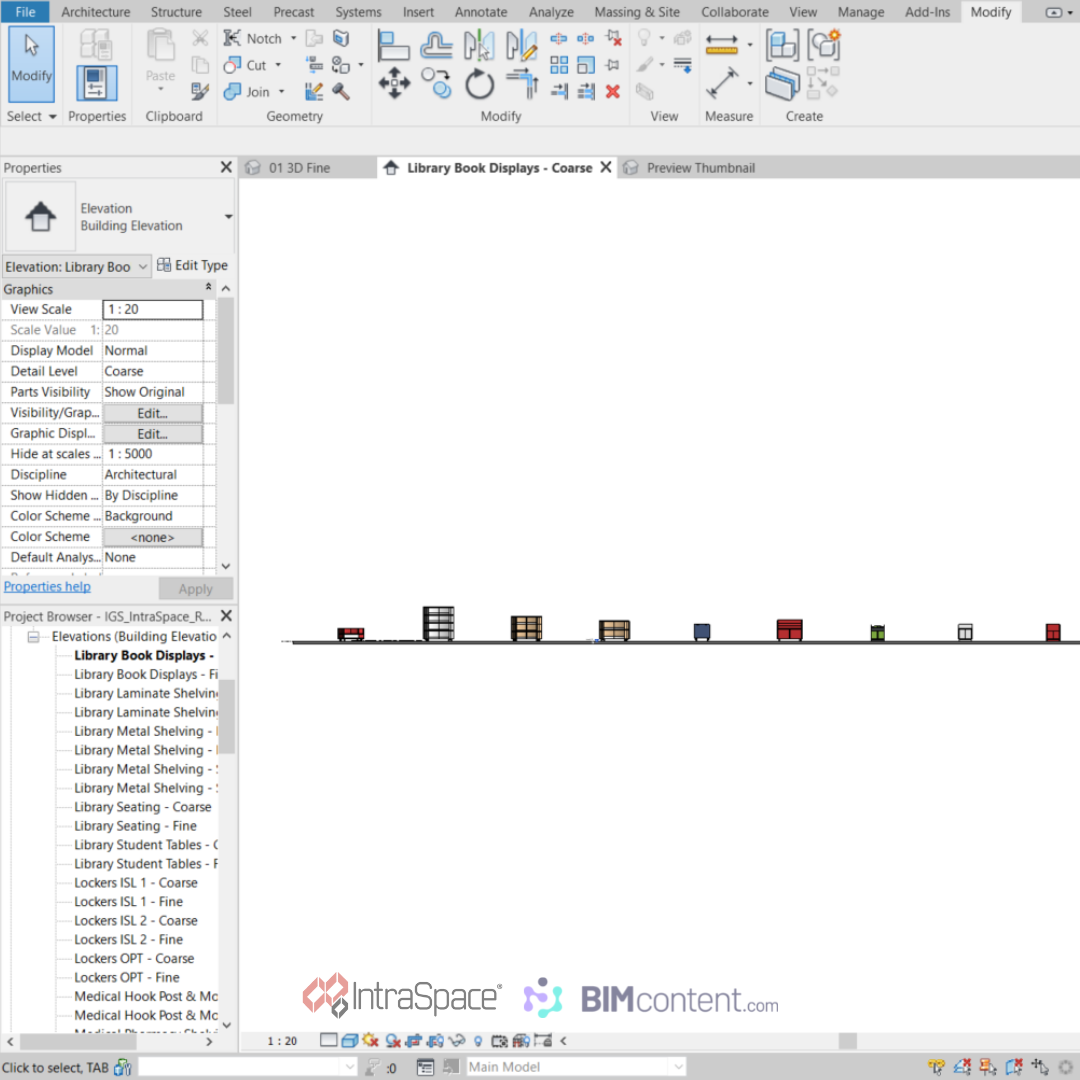Click the red Delete icon
This screenshot has height=1080, width=1080.
click(x=612, y=92)
